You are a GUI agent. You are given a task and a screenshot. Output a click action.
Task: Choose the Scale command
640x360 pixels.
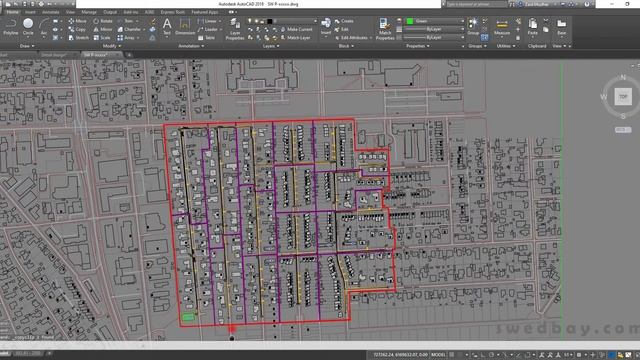(102, 38)
